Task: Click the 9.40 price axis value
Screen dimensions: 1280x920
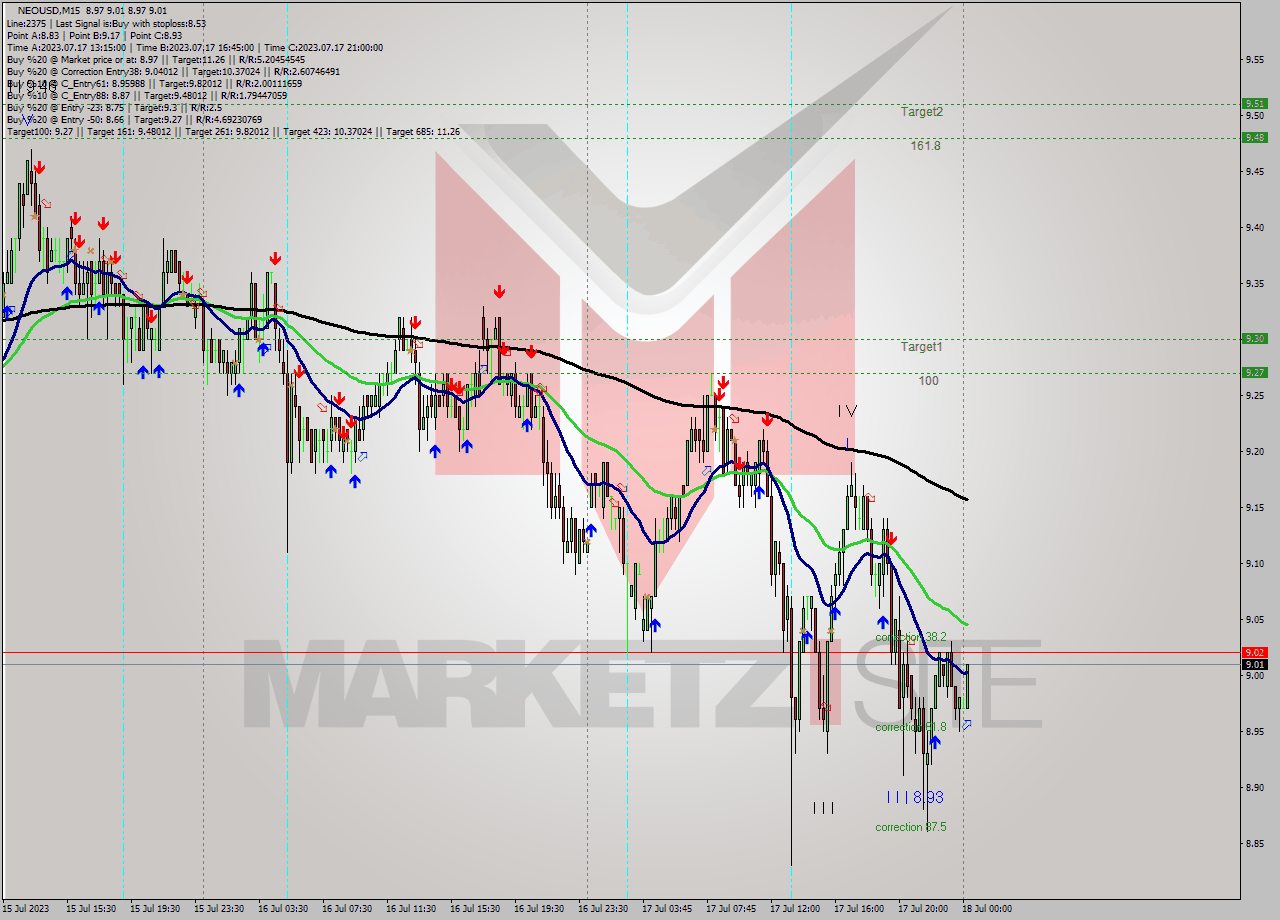Action: pyautogui.click(x=1255, y=227)
